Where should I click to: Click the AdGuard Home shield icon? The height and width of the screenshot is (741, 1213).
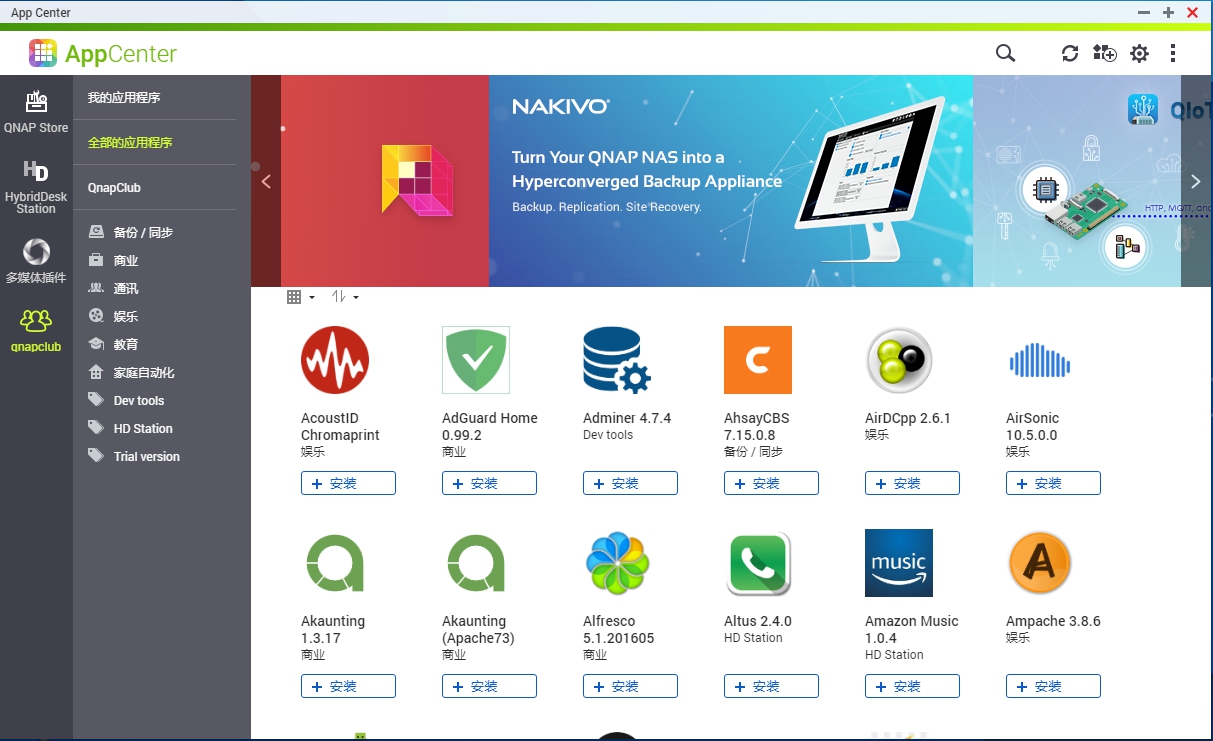tap(476, 360)
